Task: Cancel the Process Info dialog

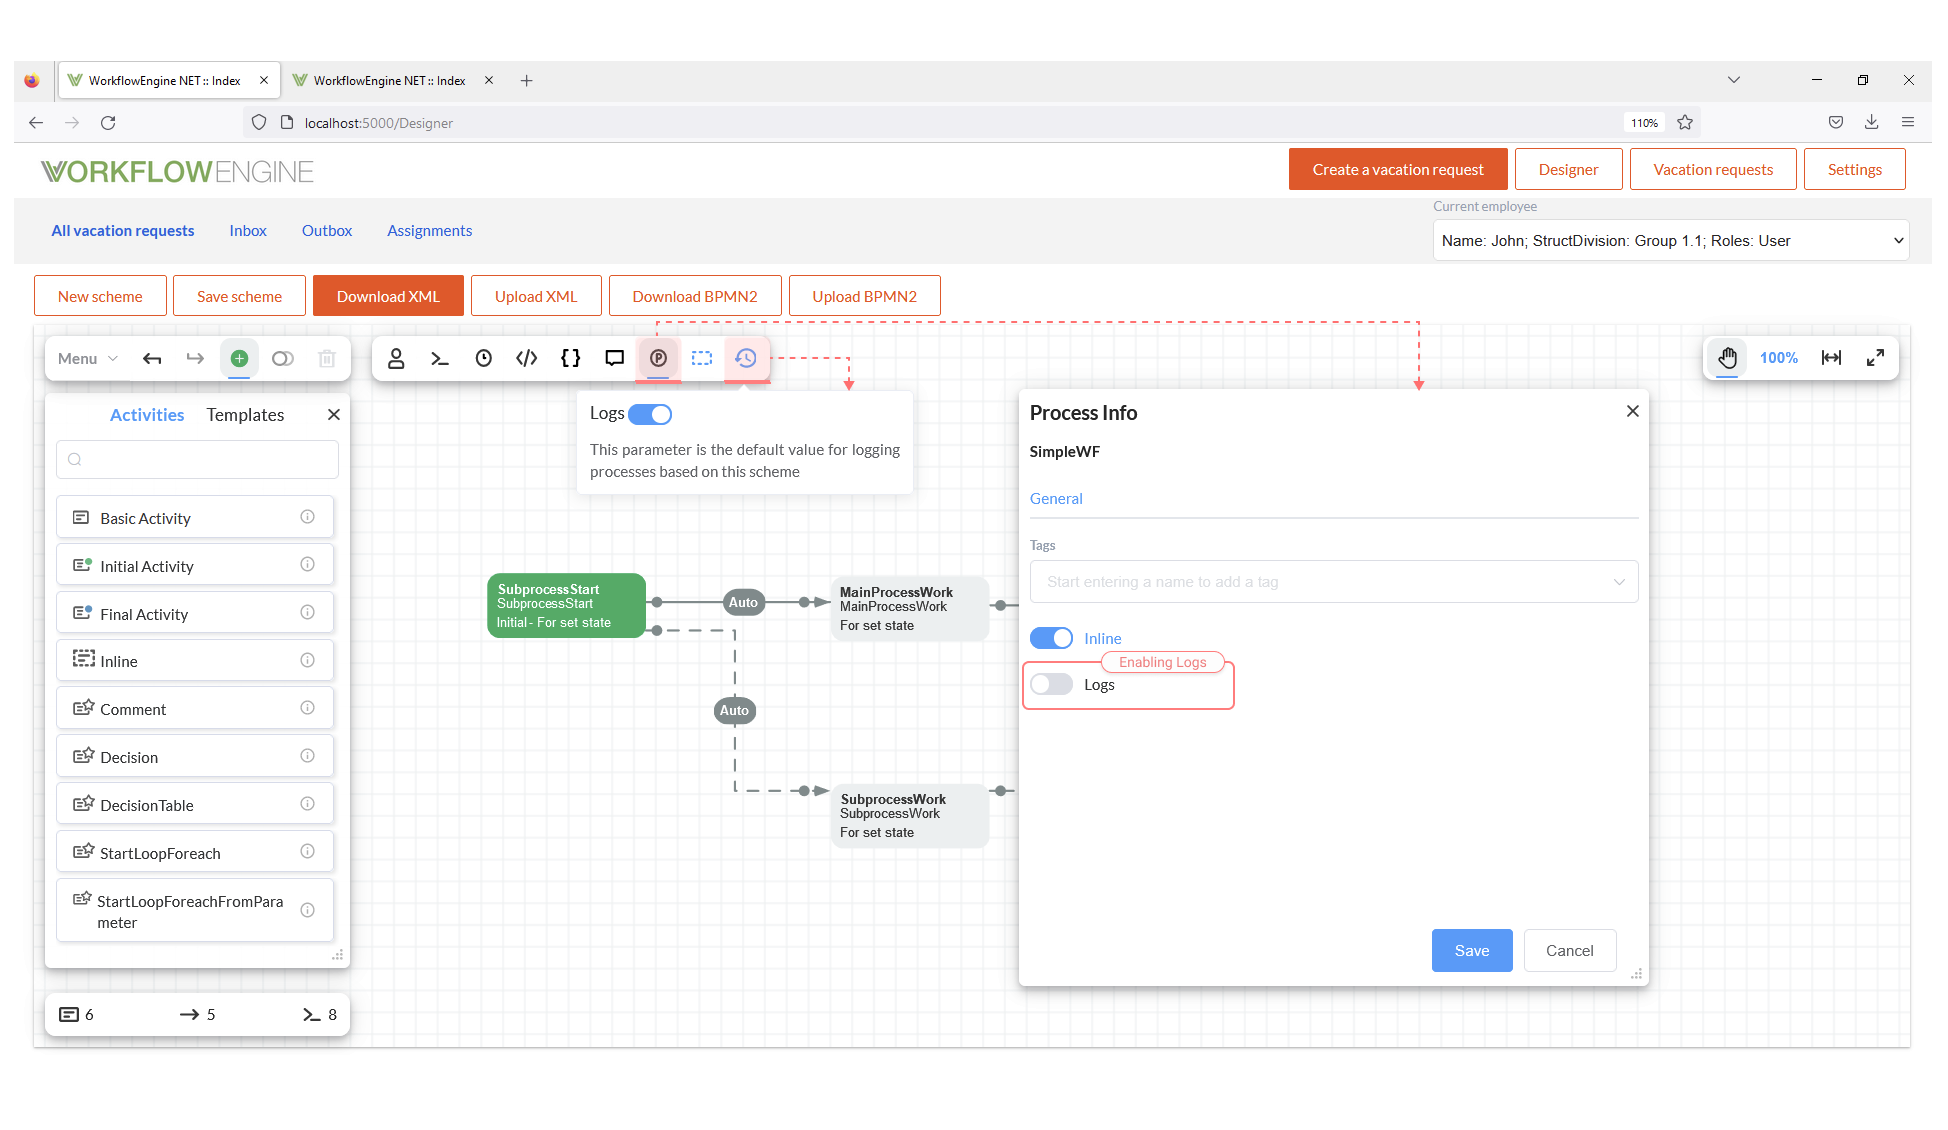Action: click(x=1570, y=951)
